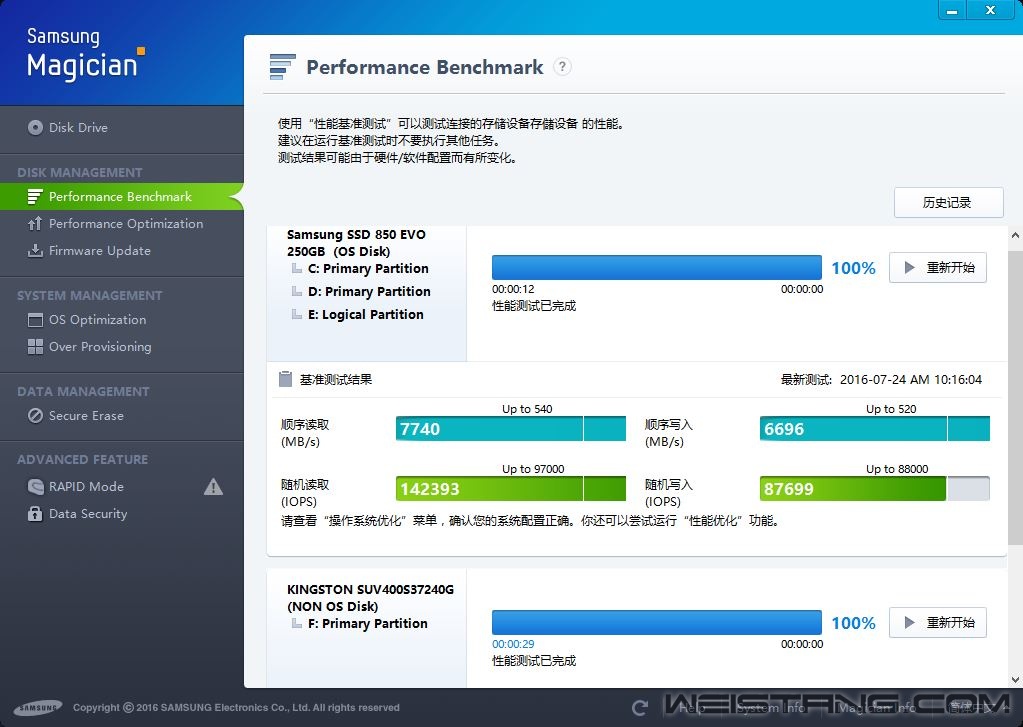Click the OS Optimization window icon
The image size is (1023, 727).
click(x=35, y=320)
